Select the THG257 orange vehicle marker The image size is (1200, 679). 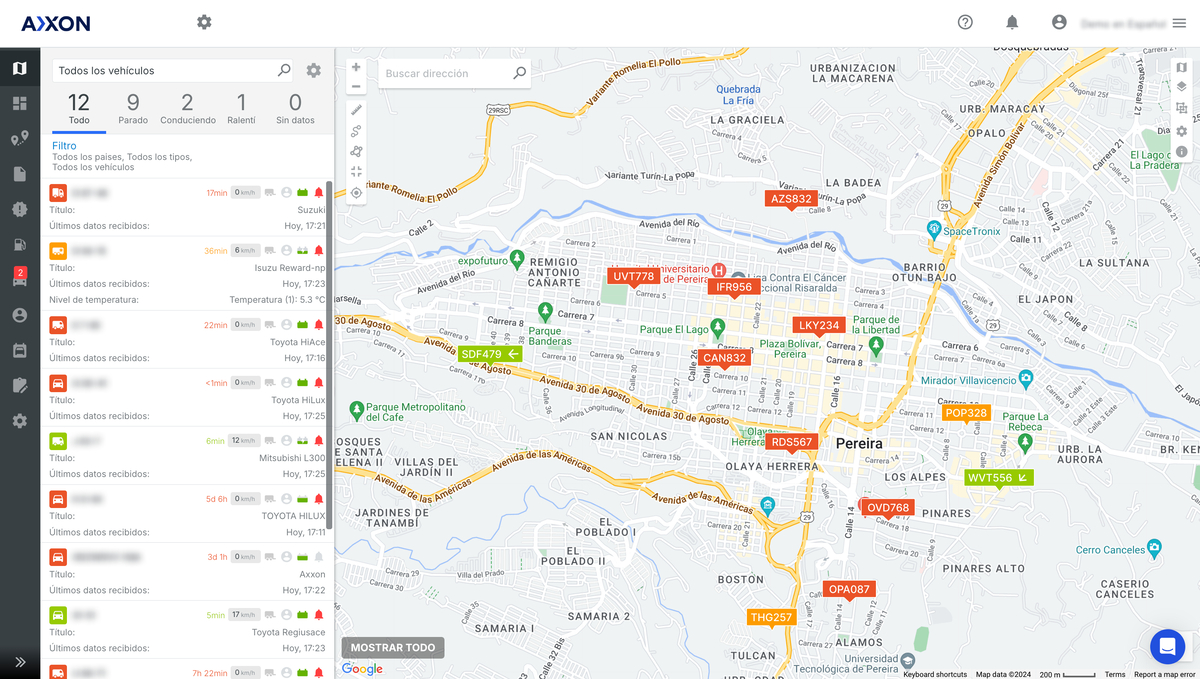771,617
